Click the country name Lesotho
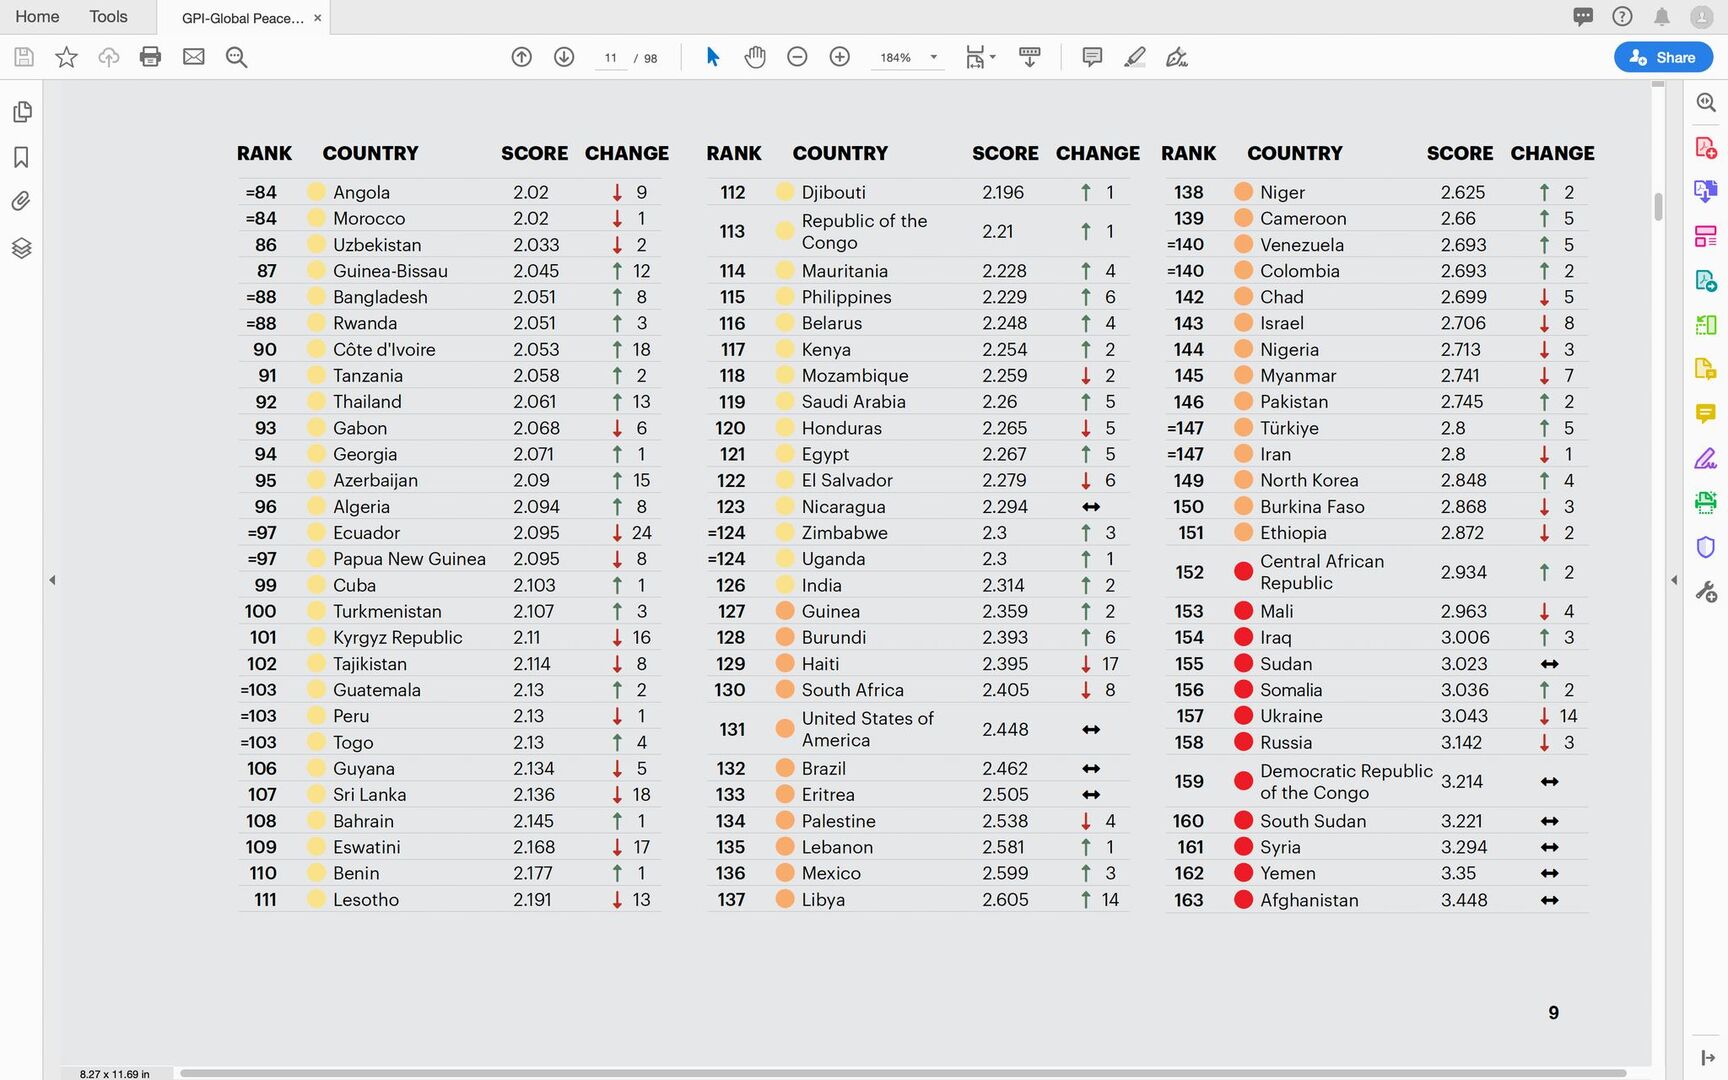1728x1080 pixels. (x=366, y=900)
